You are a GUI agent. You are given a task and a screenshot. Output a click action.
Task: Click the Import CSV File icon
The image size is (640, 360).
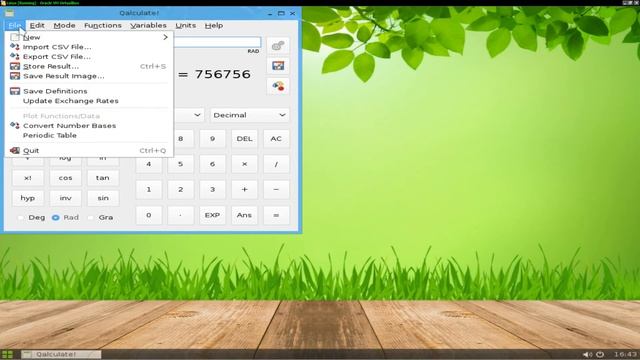coord(15,47)
